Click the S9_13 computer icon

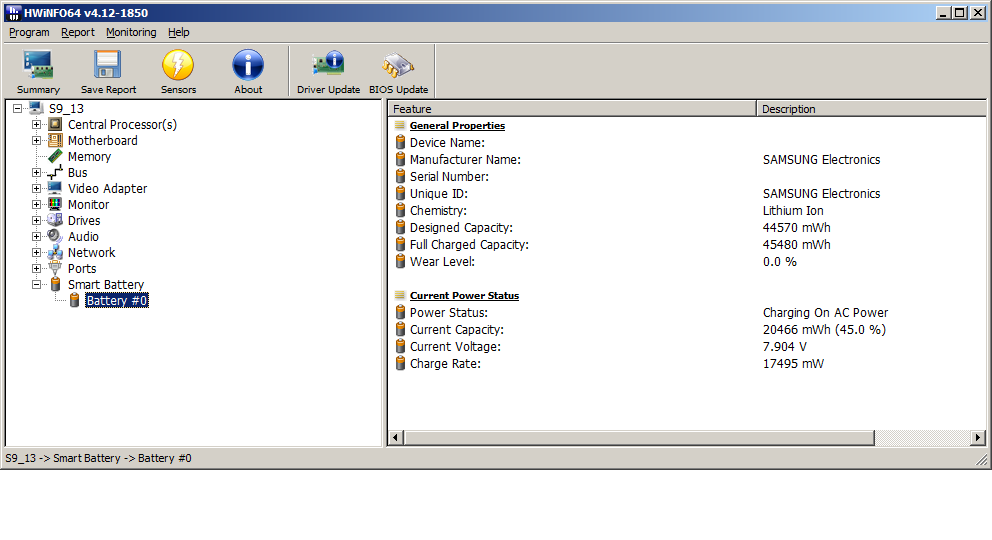[x=37, y=109]
